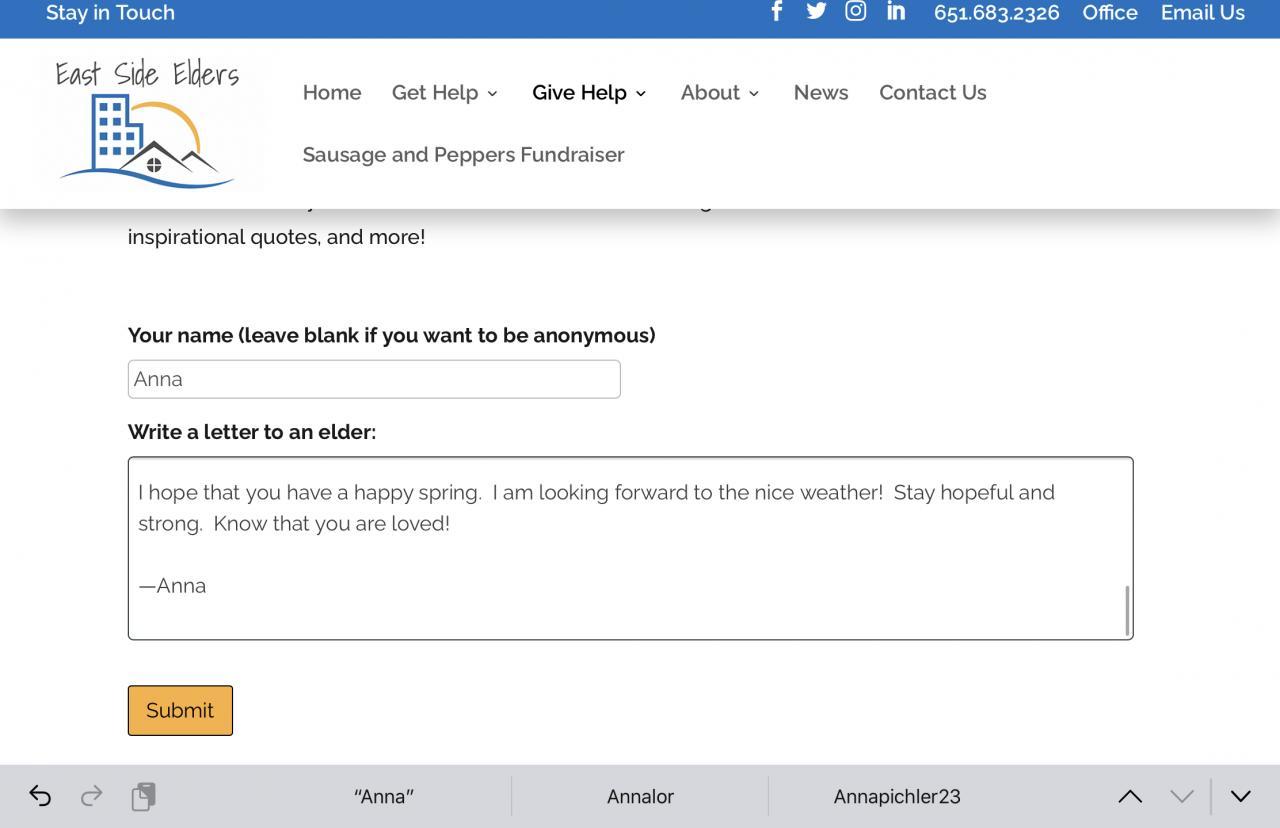The width and height of the screenshot is (1280, 828).
Task: Open the Facebook social icon
Action: point(776,11)
